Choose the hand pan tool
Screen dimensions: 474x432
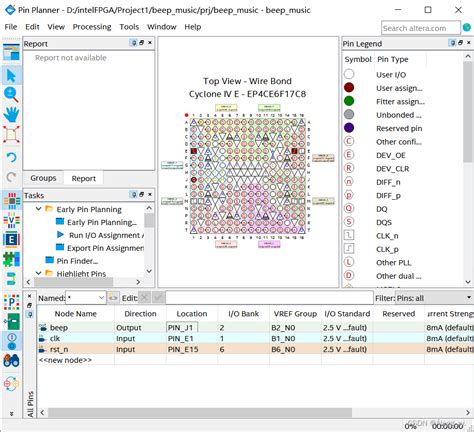click(11, 114)
